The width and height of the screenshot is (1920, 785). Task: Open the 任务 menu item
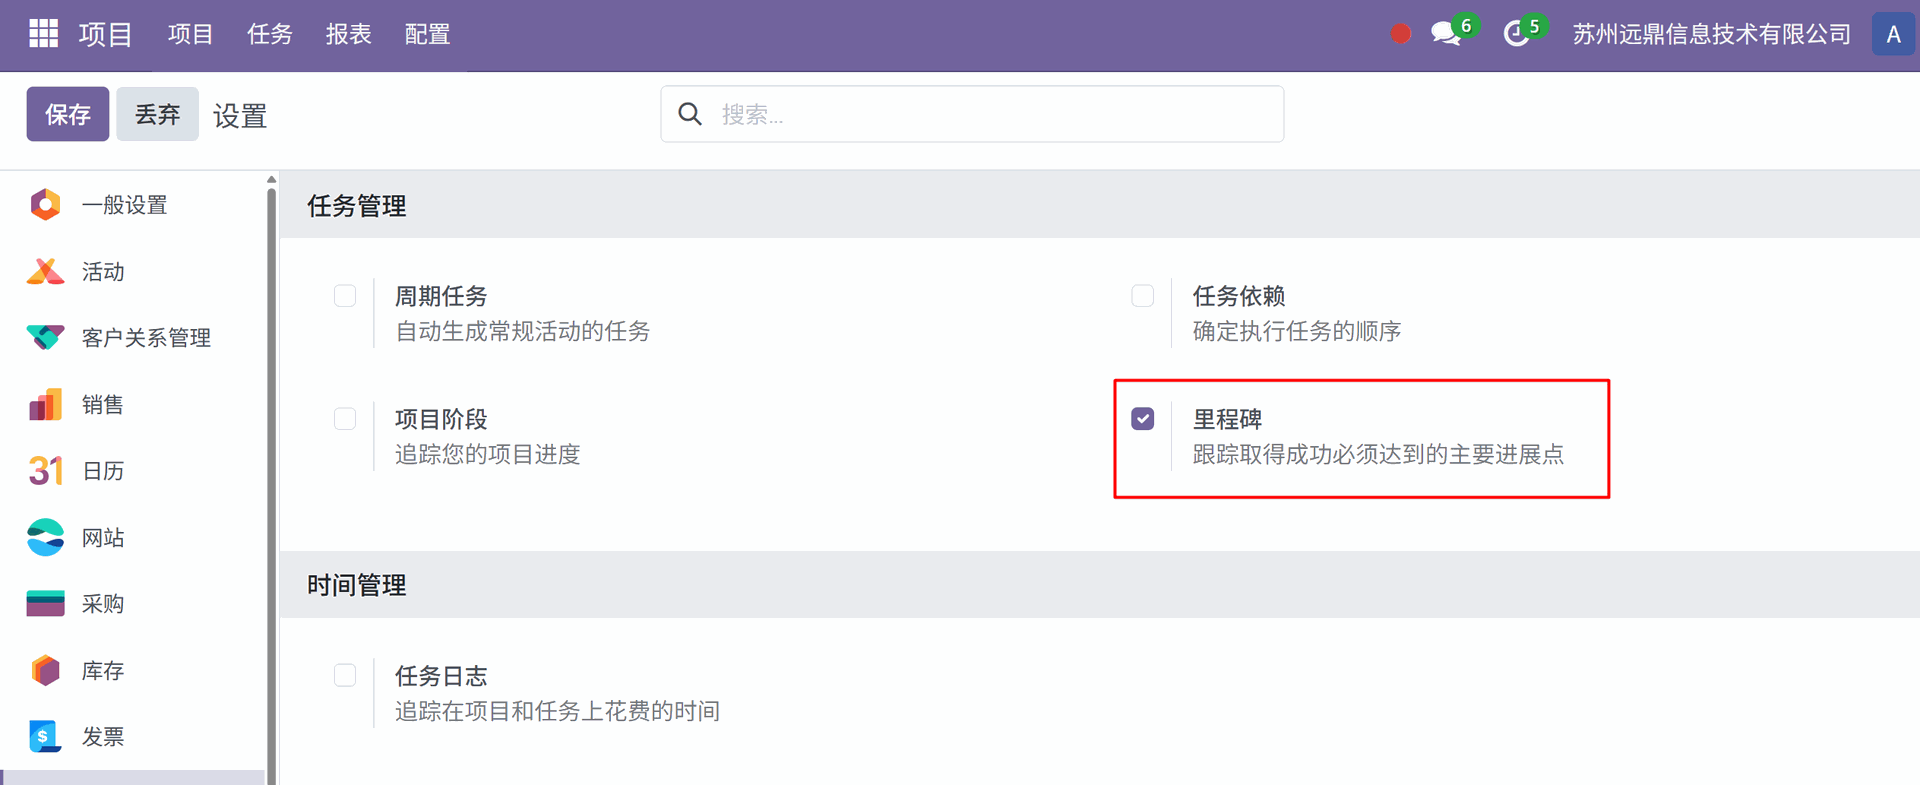pos(269,34)
